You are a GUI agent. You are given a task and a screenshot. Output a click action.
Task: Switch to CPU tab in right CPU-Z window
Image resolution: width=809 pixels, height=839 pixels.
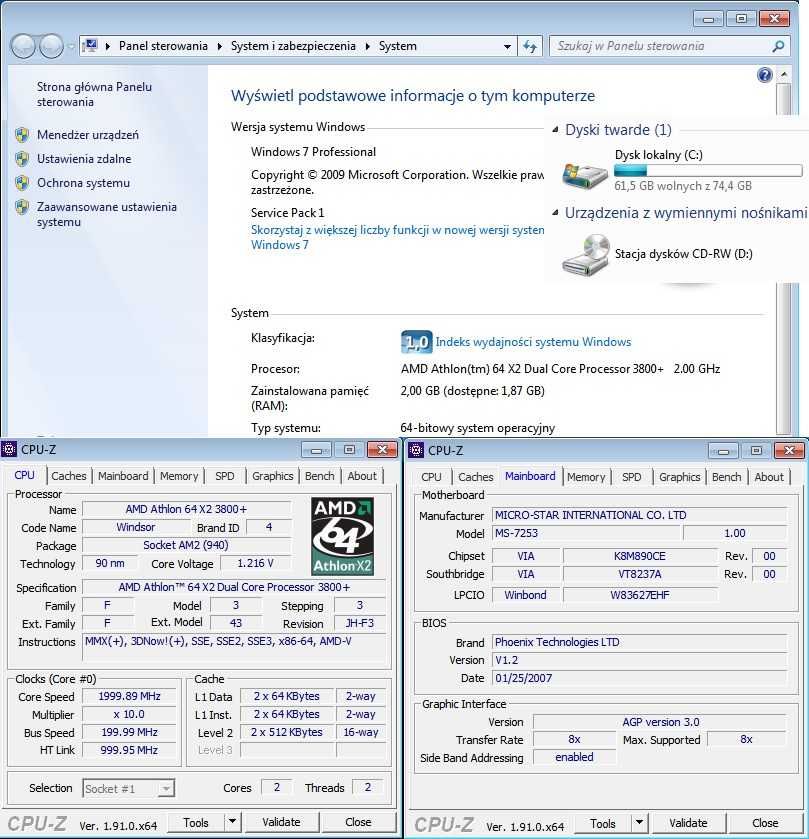click(x=431, y=477)
